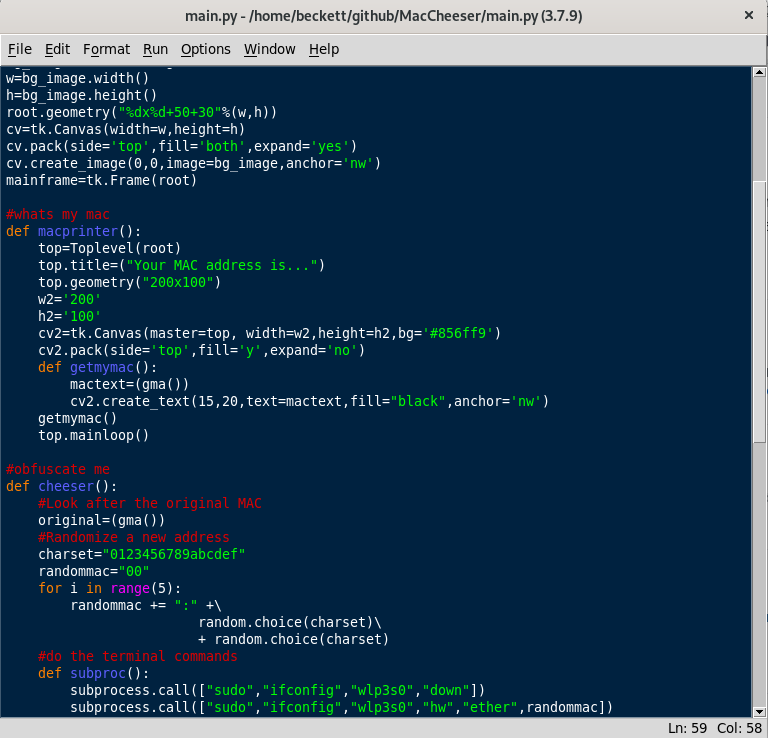Click the line 'random.choice(charset)\'

click(x=289, y=622)
